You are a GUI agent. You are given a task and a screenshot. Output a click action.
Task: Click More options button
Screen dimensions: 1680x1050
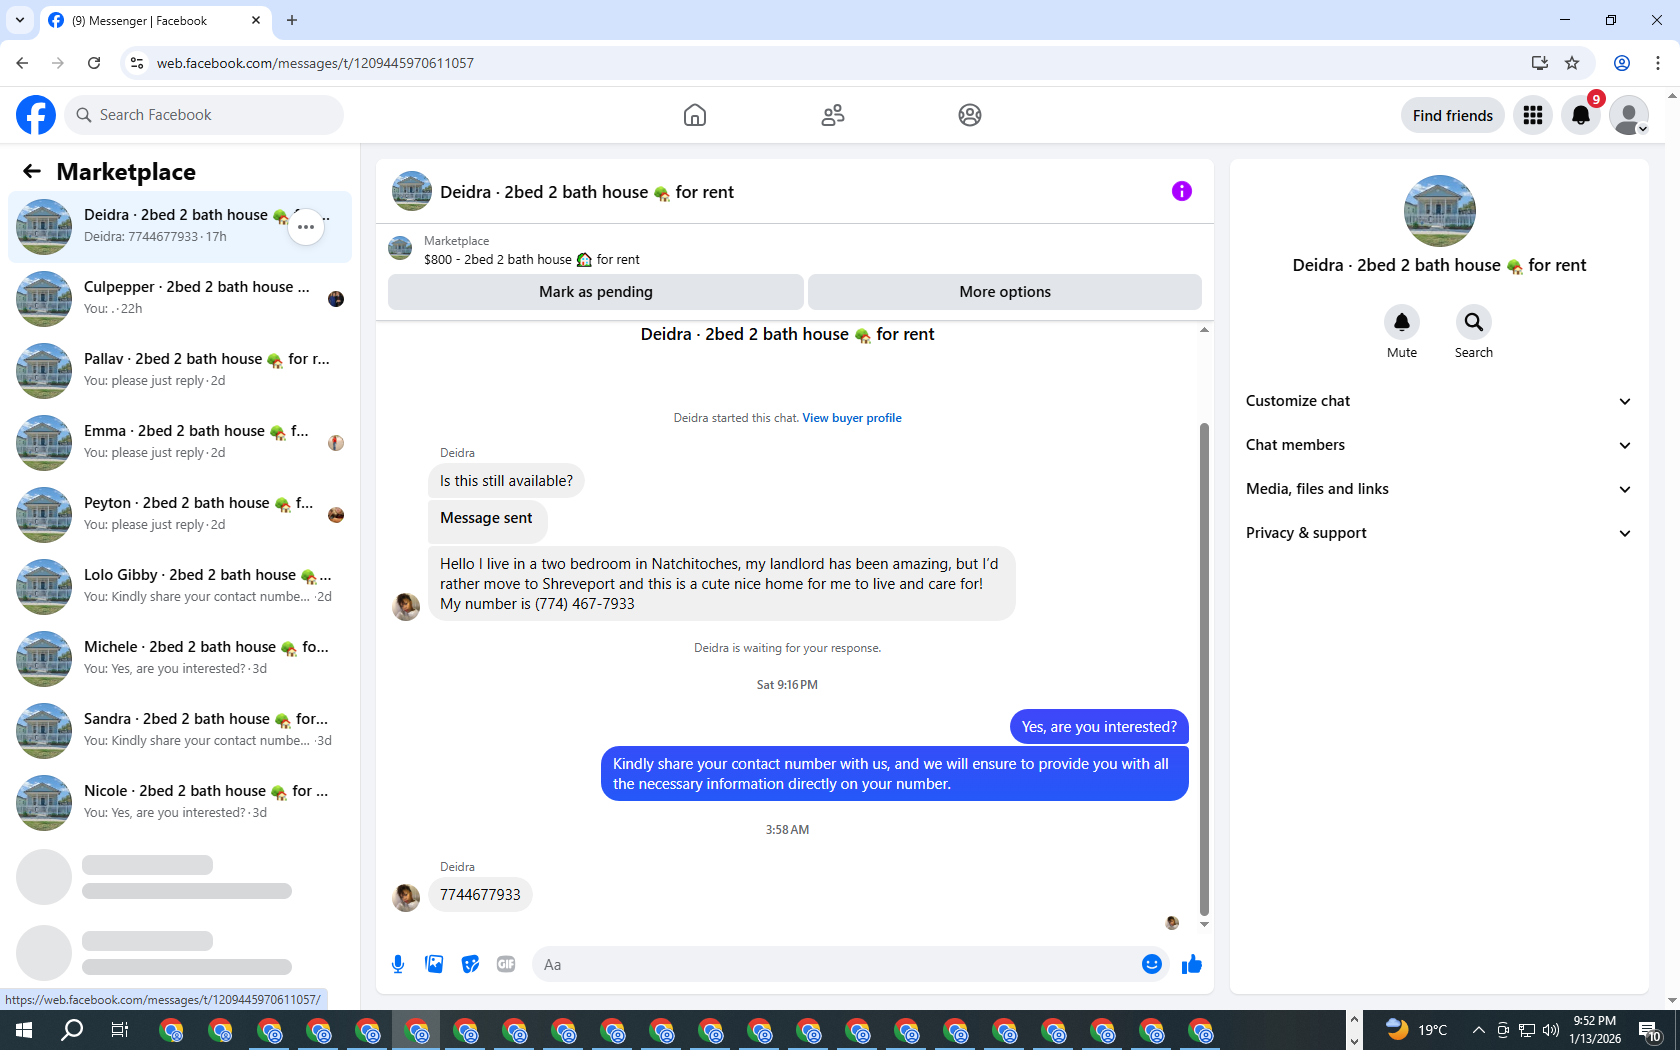[x=1005, y=292]
